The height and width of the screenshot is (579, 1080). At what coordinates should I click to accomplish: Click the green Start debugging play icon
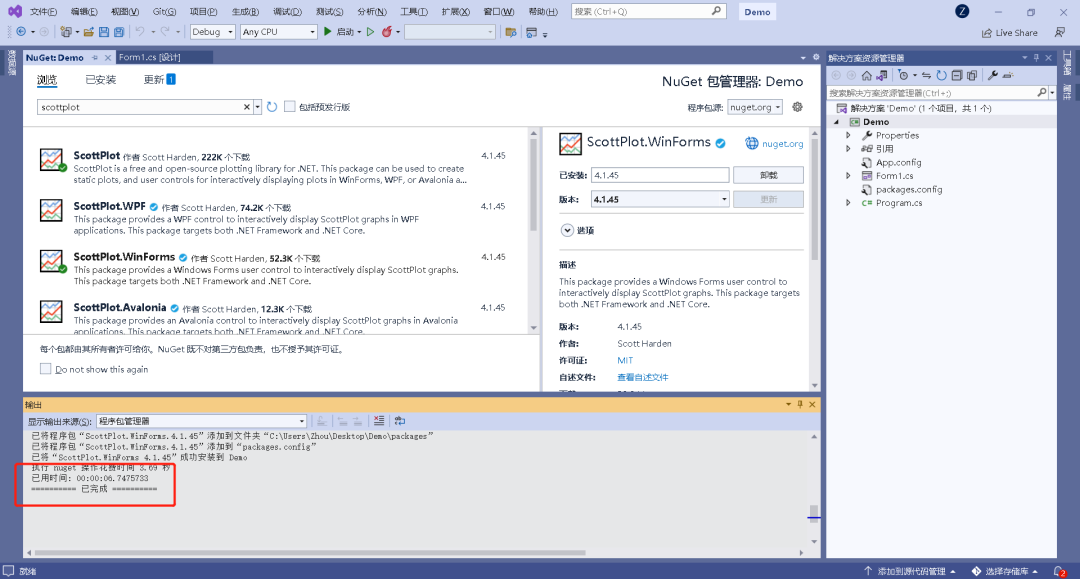pyautogui.click(x=327, y=32)
